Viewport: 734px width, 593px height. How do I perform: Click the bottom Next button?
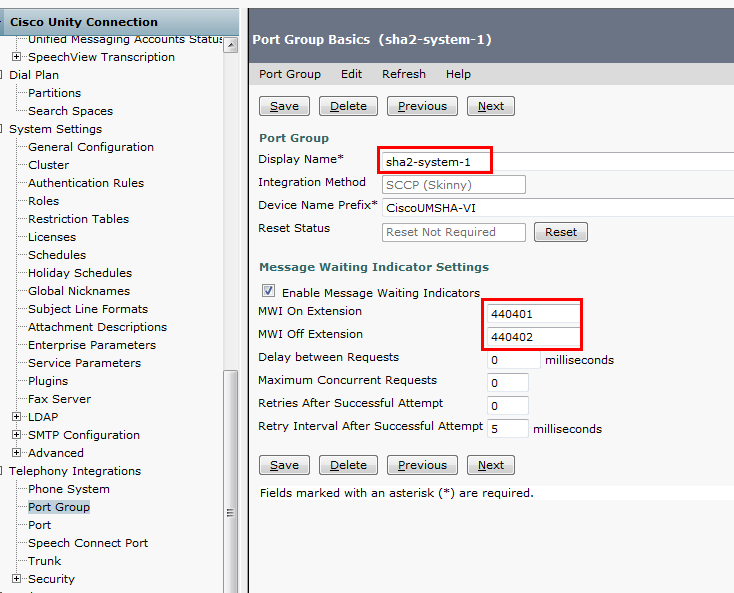[x=491, y=465]
